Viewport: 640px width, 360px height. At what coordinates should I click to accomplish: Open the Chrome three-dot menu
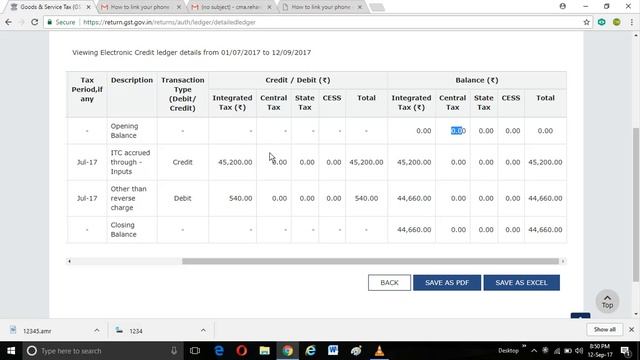coord(631,22)
